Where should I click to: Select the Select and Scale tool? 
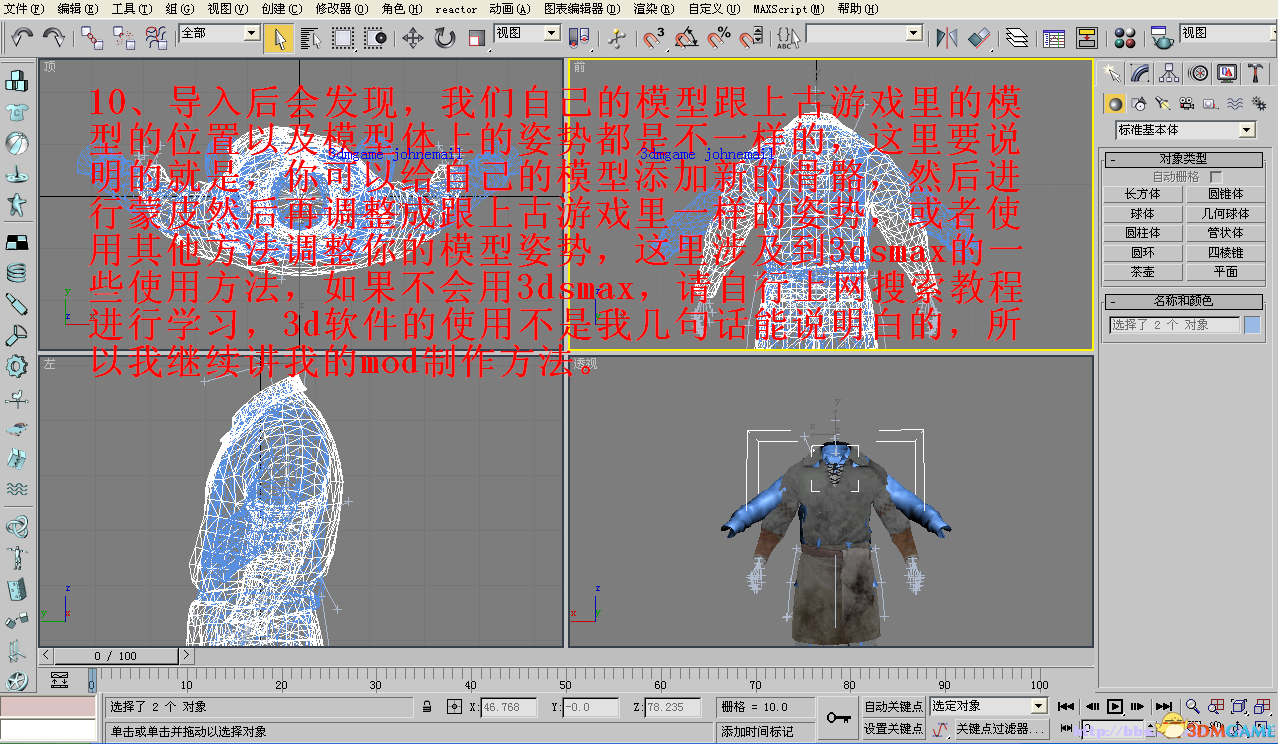coord(476,38)
